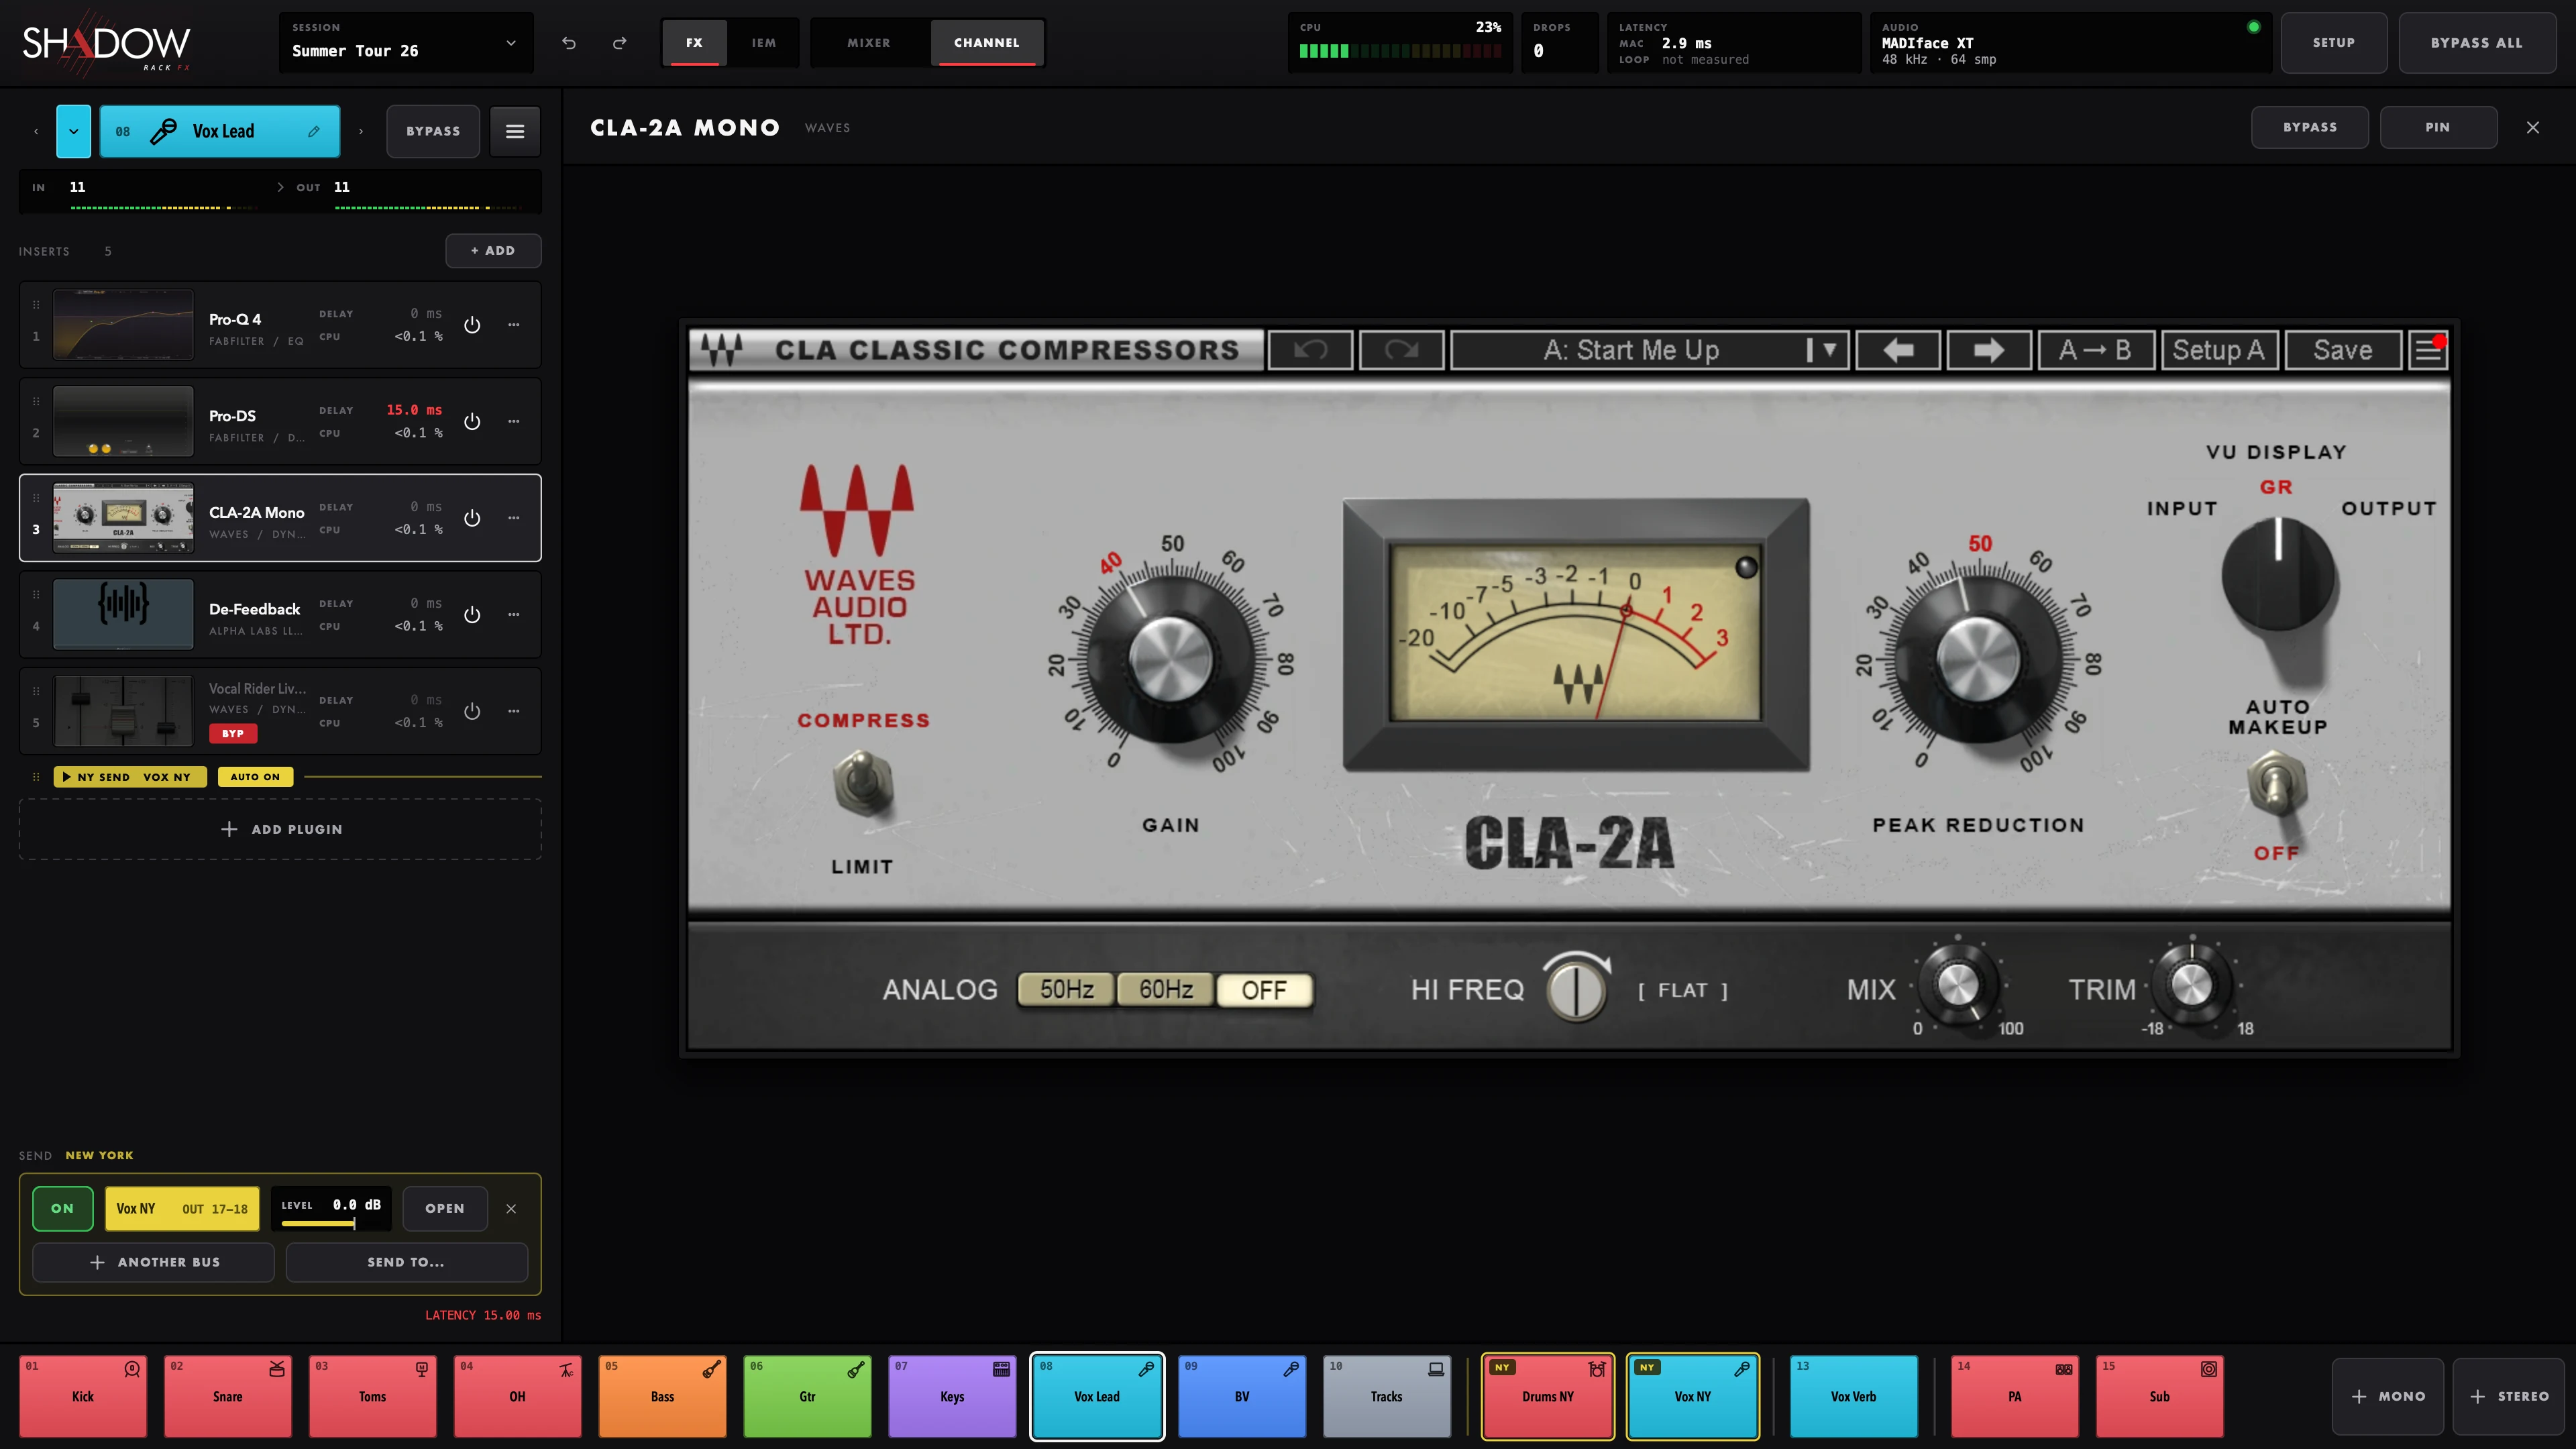Close the CLA-2A plugin panel
Screen dimensions: 2576x1449
(x=2533, y=127)
